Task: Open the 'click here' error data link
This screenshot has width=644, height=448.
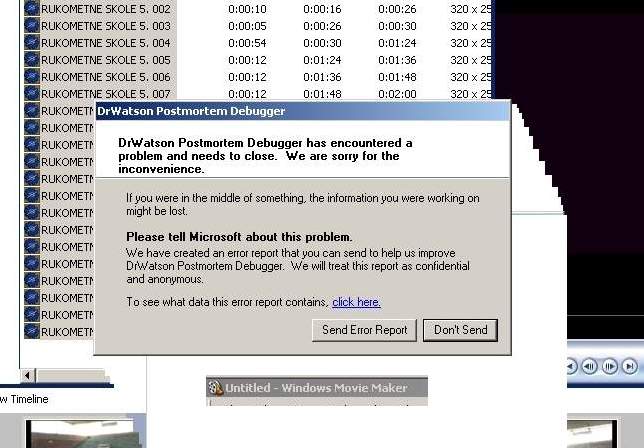Action: [356, 302]
